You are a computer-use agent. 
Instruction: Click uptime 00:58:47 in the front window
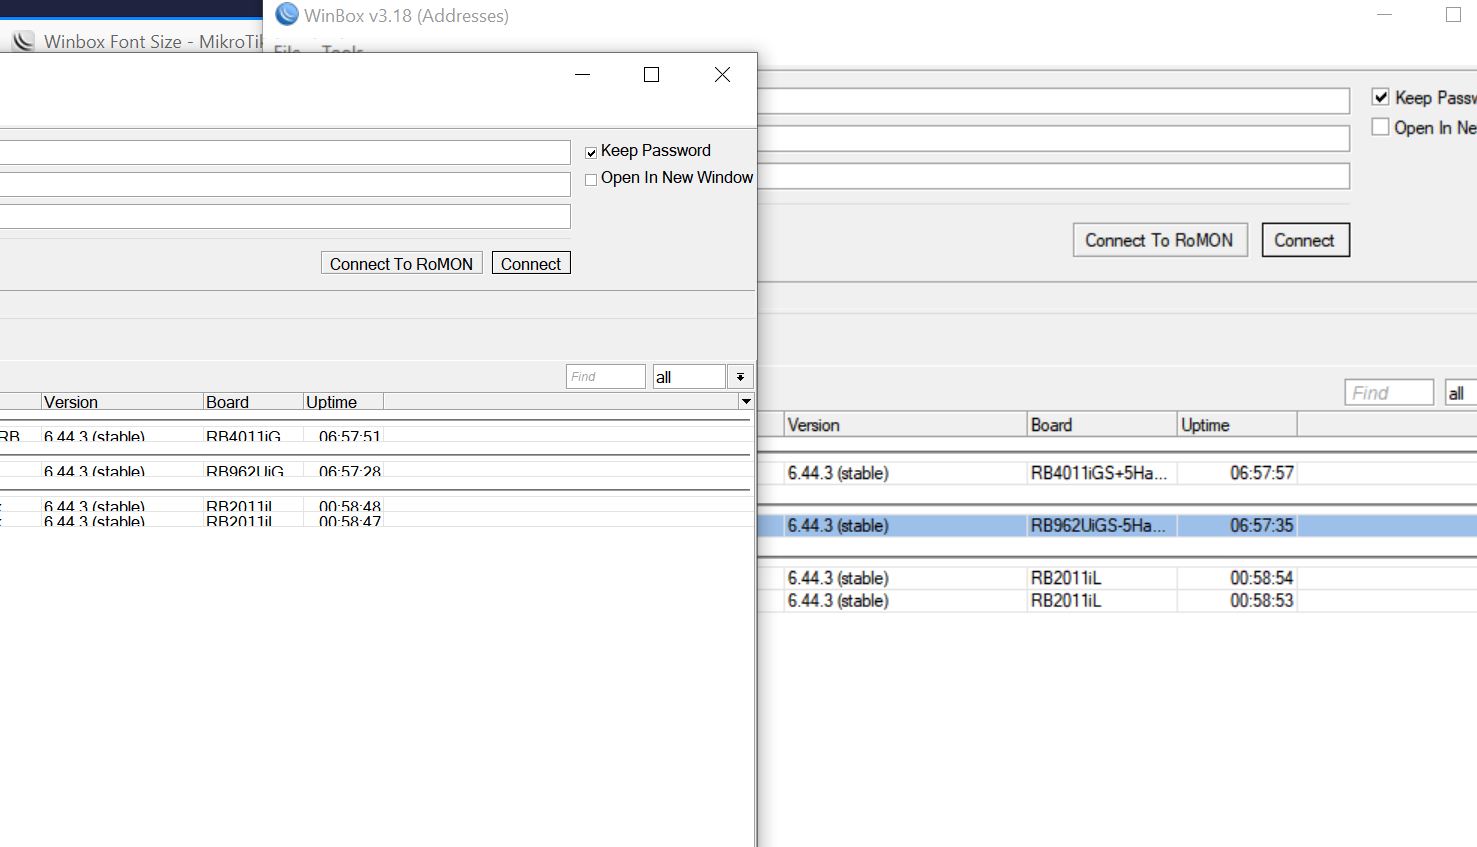point(349,521)
